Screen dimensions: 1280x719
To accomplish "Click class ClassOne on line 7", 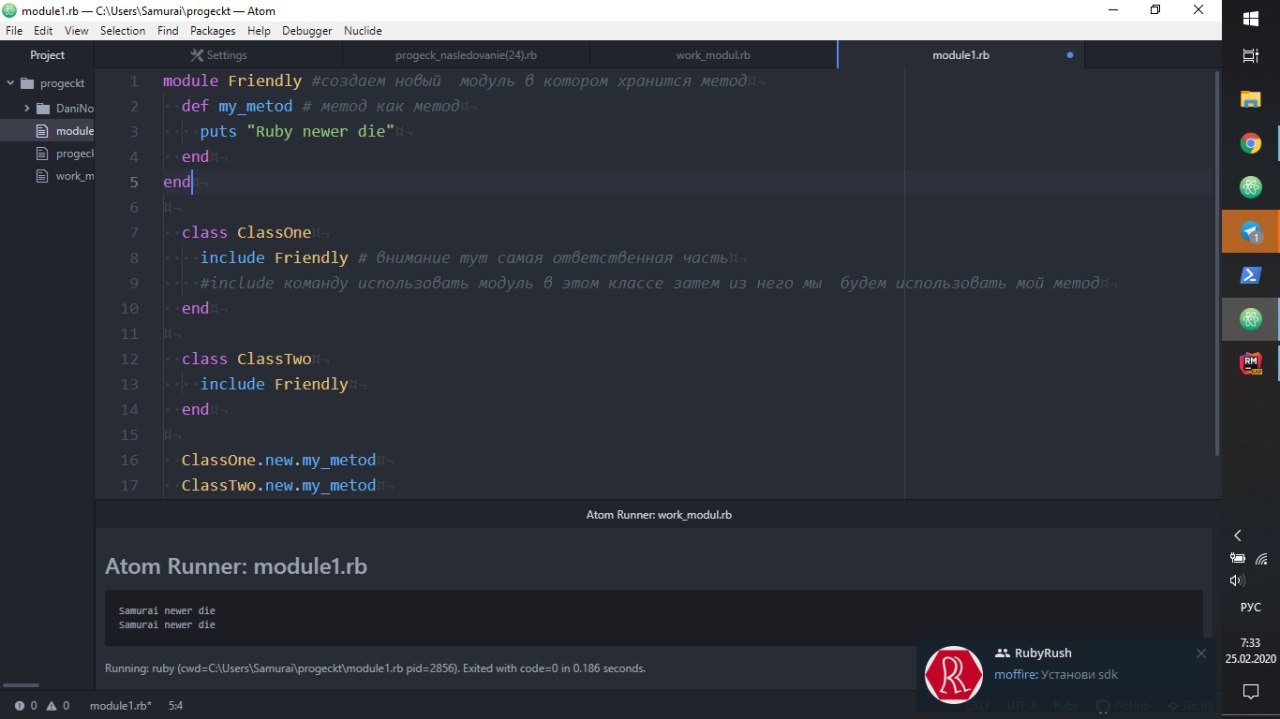I will coord(246,233).
